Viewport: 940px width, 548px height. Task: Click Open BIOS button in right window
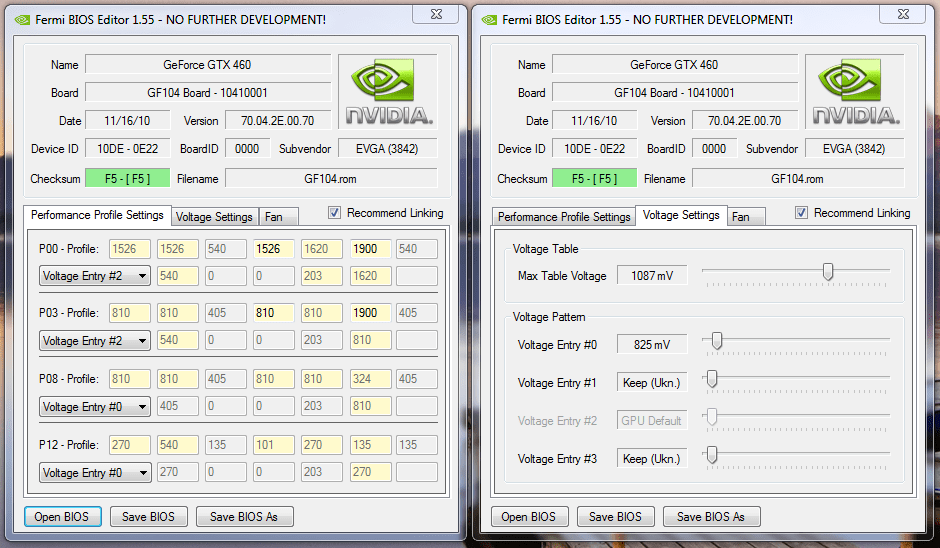(x=529, y=517)
